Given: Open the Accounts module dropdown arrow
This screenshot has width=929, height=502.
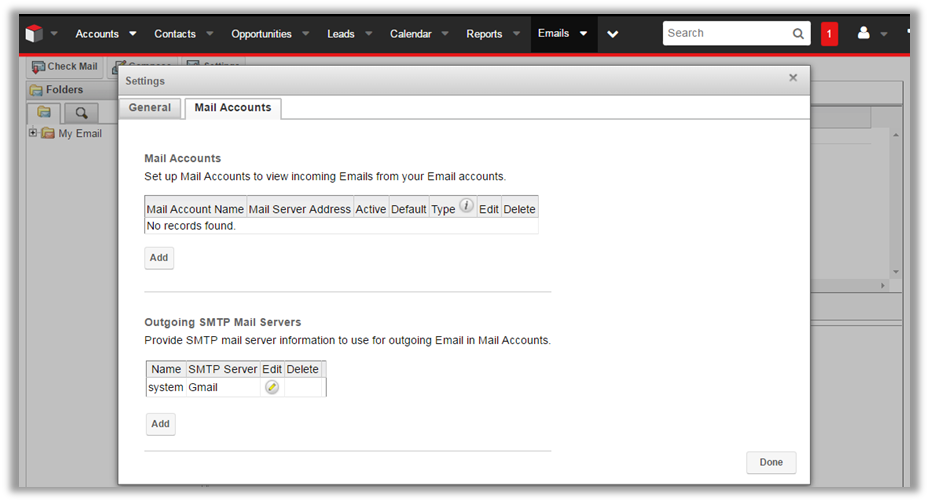Looking at the screenshot, I should point(133,34).
